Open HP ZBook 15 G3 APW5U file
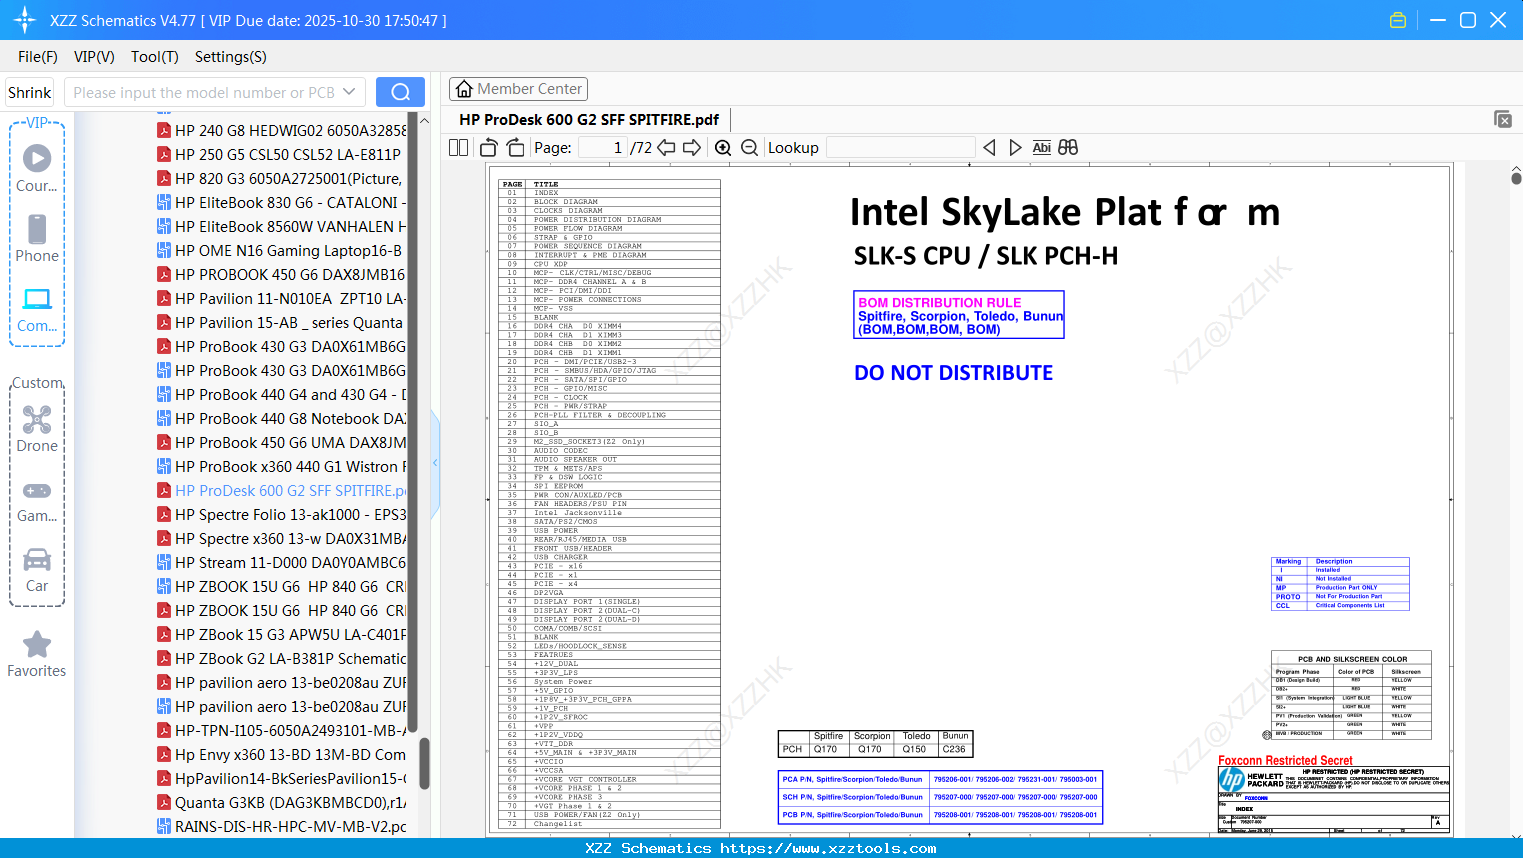 [282, 634]
